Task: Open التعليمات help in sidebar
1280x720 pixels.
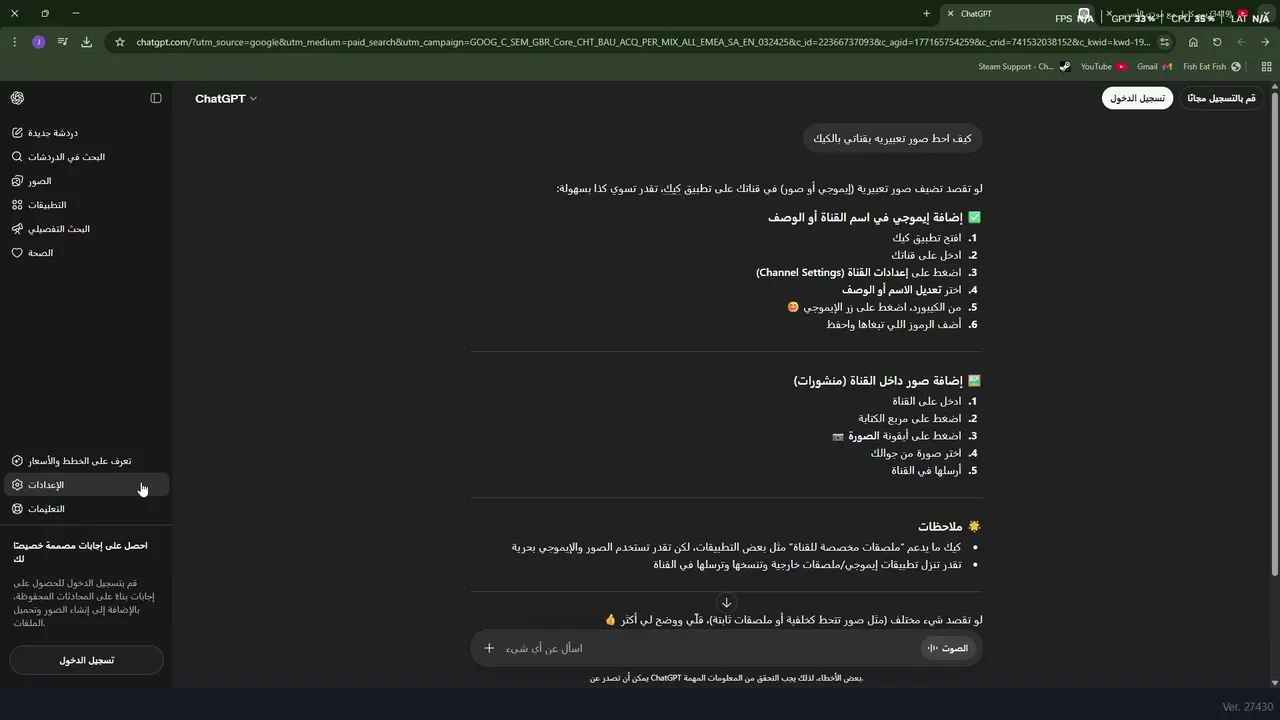Action: click(x=86, y=509)
